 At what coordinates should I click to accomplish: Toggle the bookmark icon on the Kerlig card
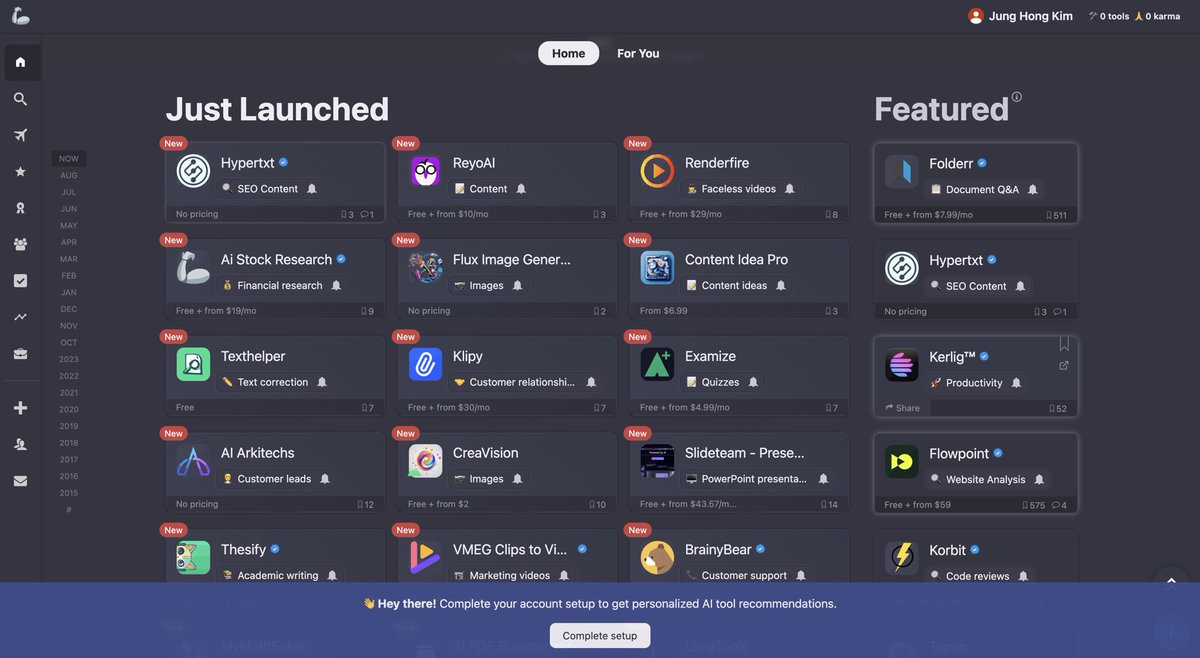(1064, 344)
